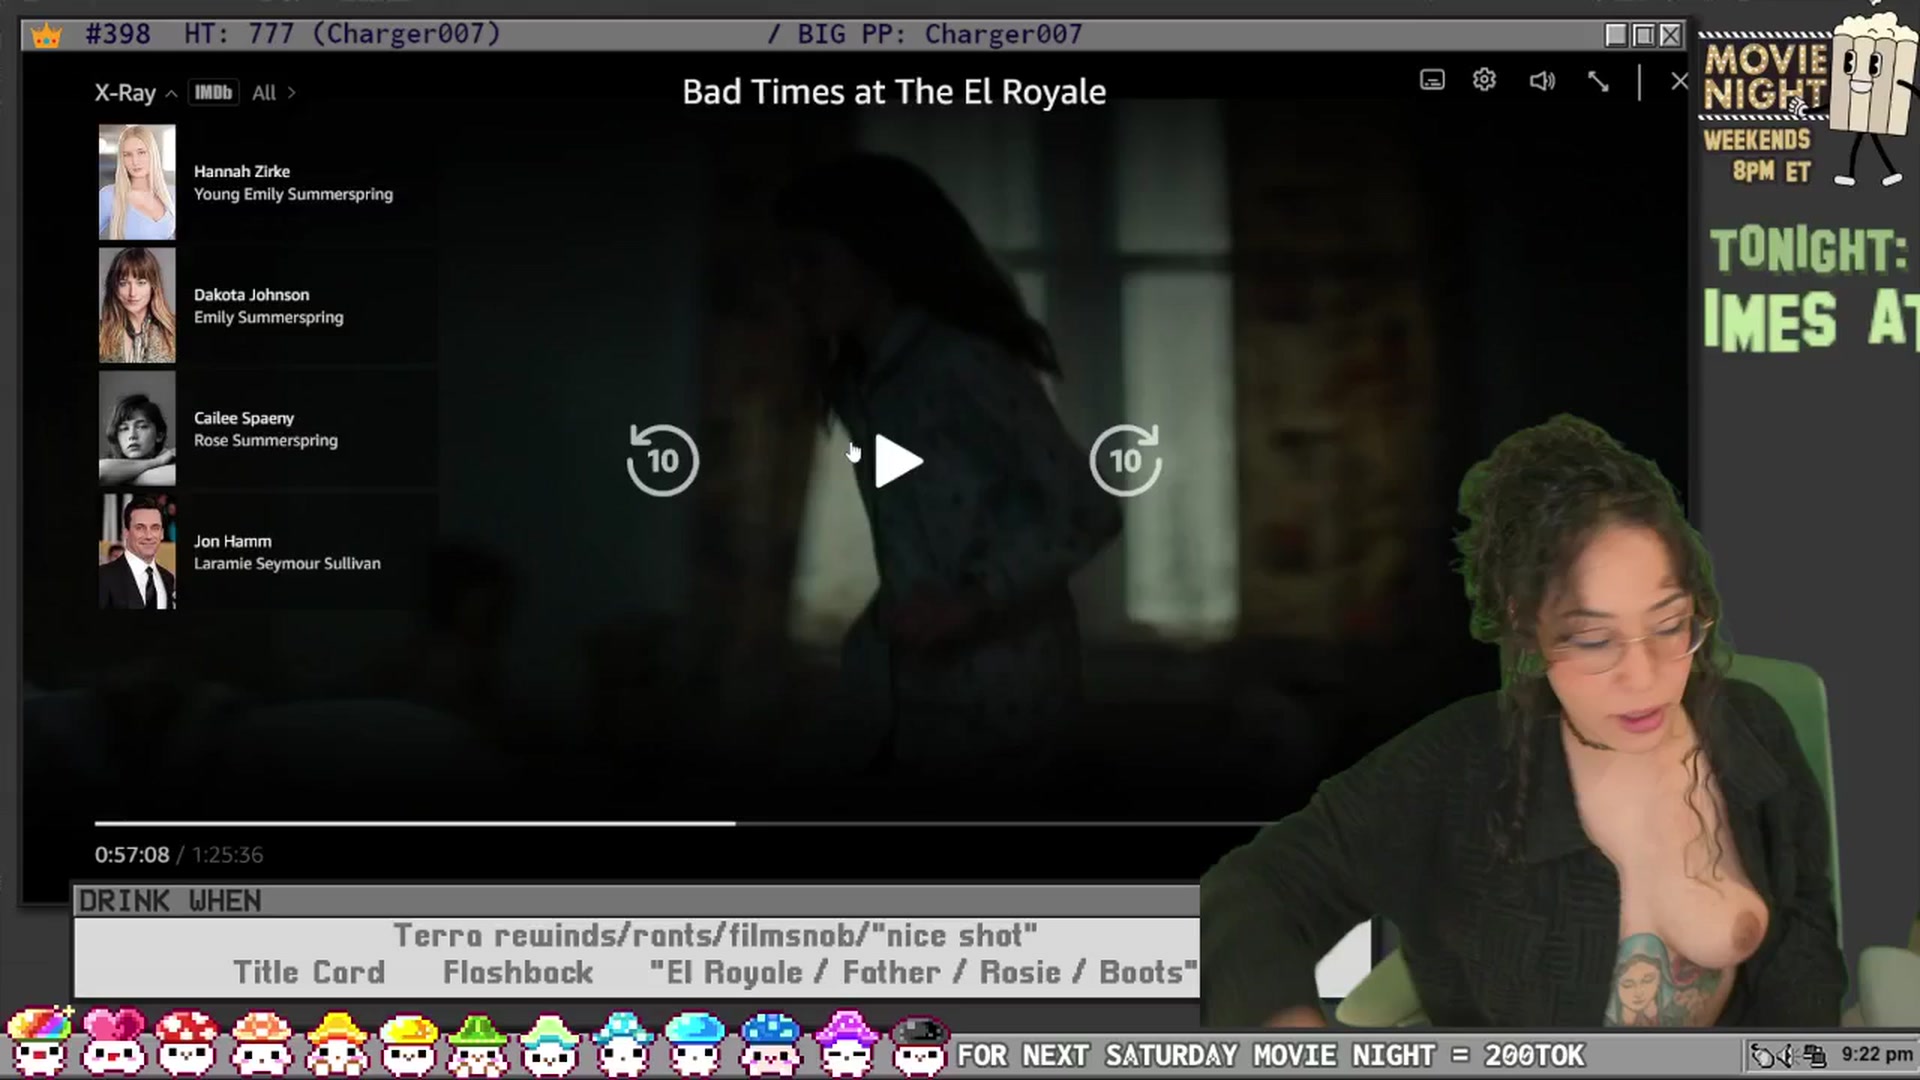Click the Bad Times at The El Royale title
1920x1080 pixels.
pos(894,92)
